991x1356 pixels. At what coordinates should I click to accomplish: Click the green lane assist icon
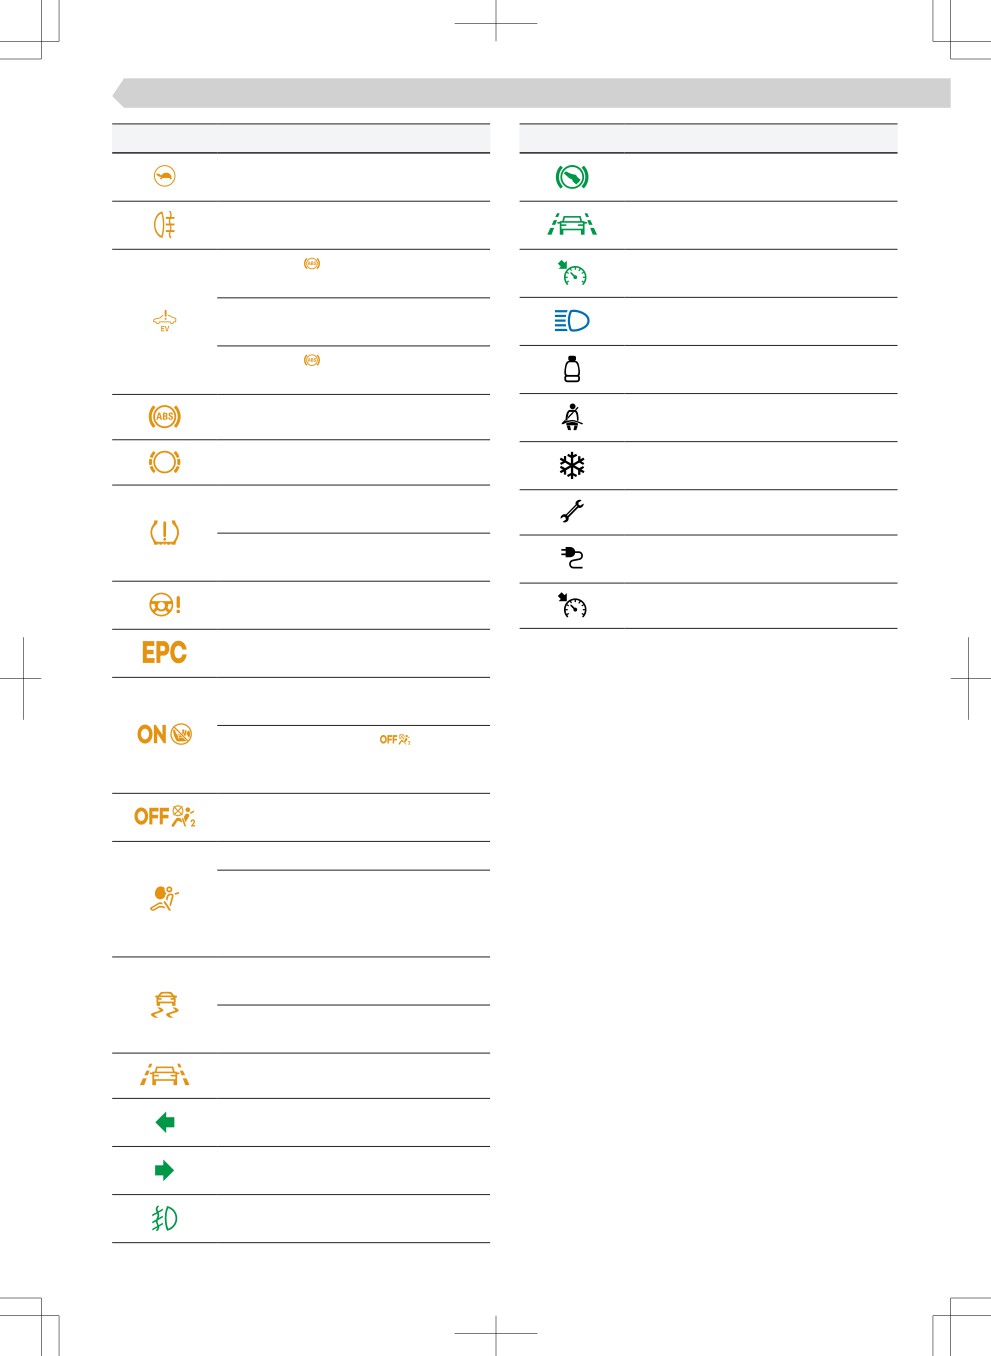[572, 224]
